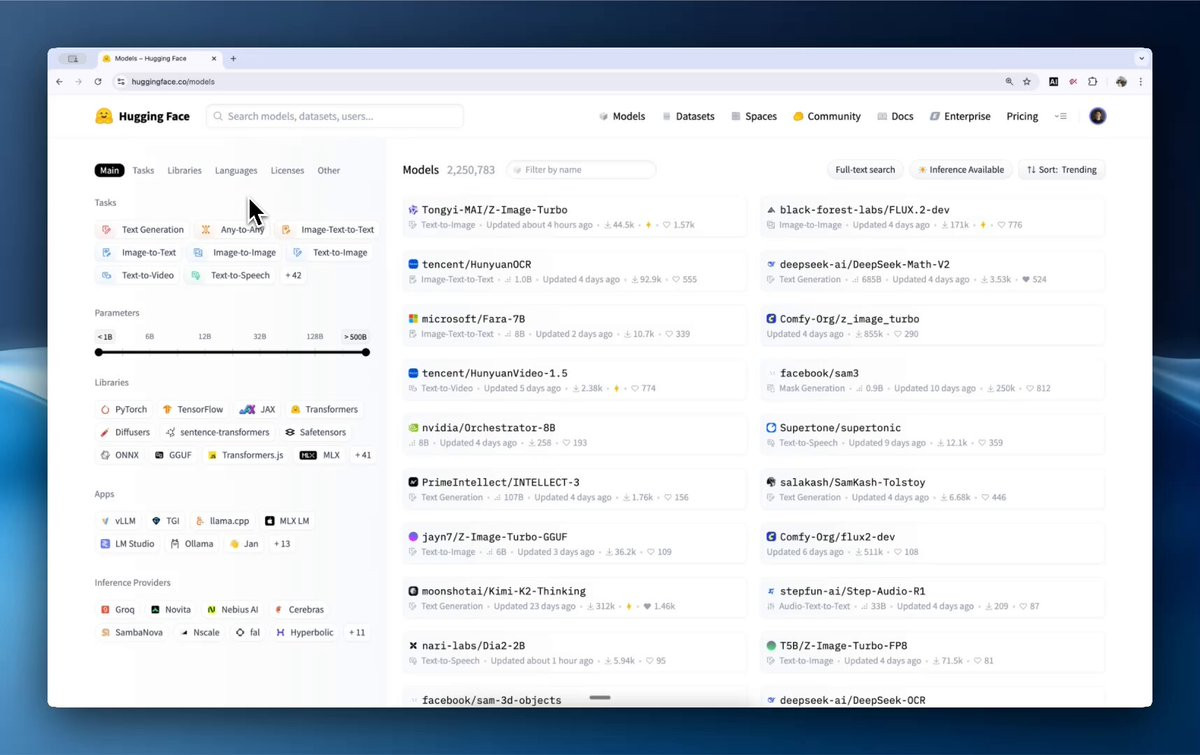Open the user profile avatar in navbar
Image resolution: width=1200 pixels, height=755 pixels.
click(1097, 116)
